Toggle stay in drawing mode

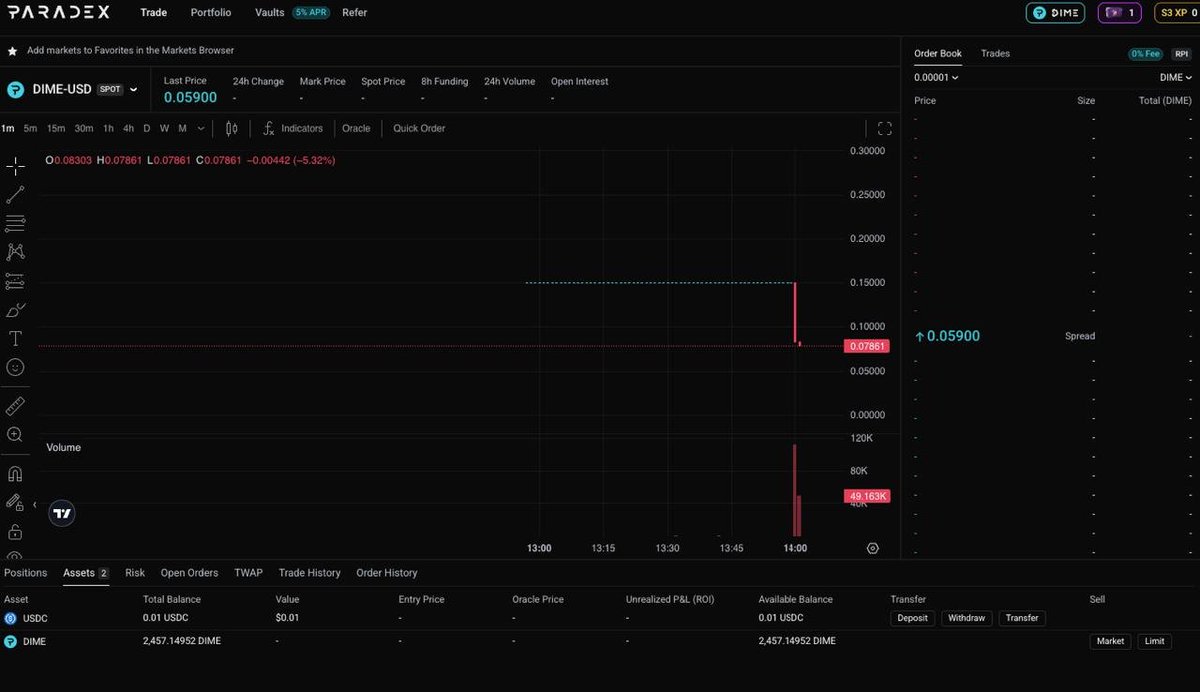[x=15, y=502]
